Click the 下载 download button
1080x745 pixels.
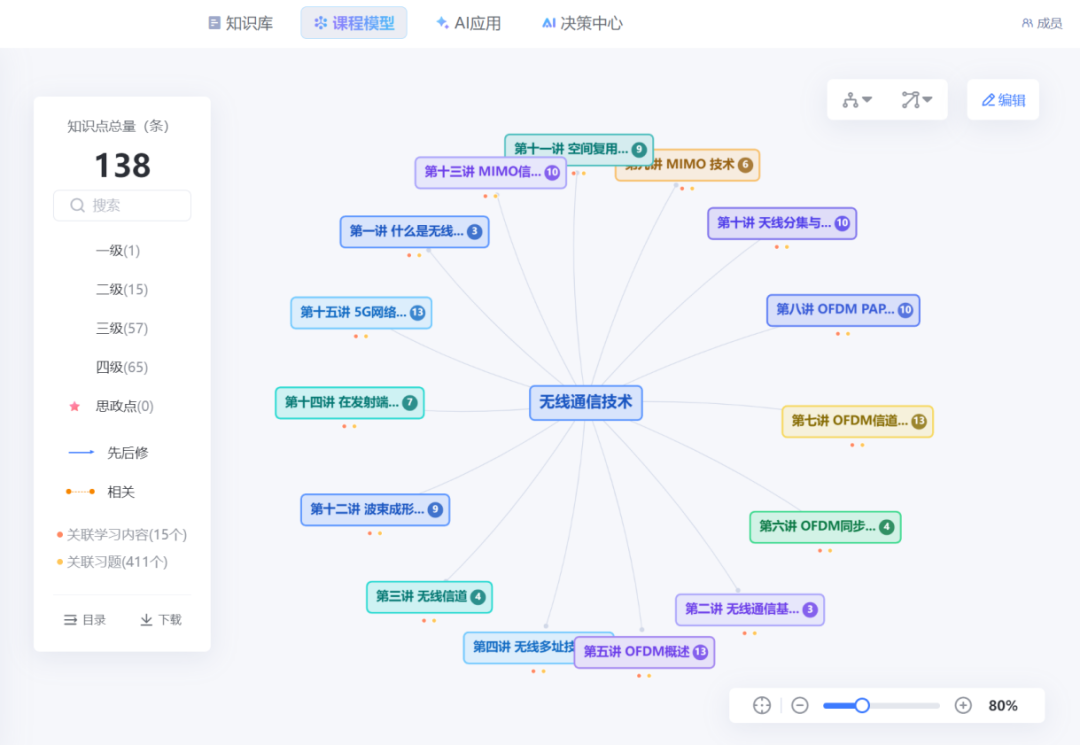point(160,620)
